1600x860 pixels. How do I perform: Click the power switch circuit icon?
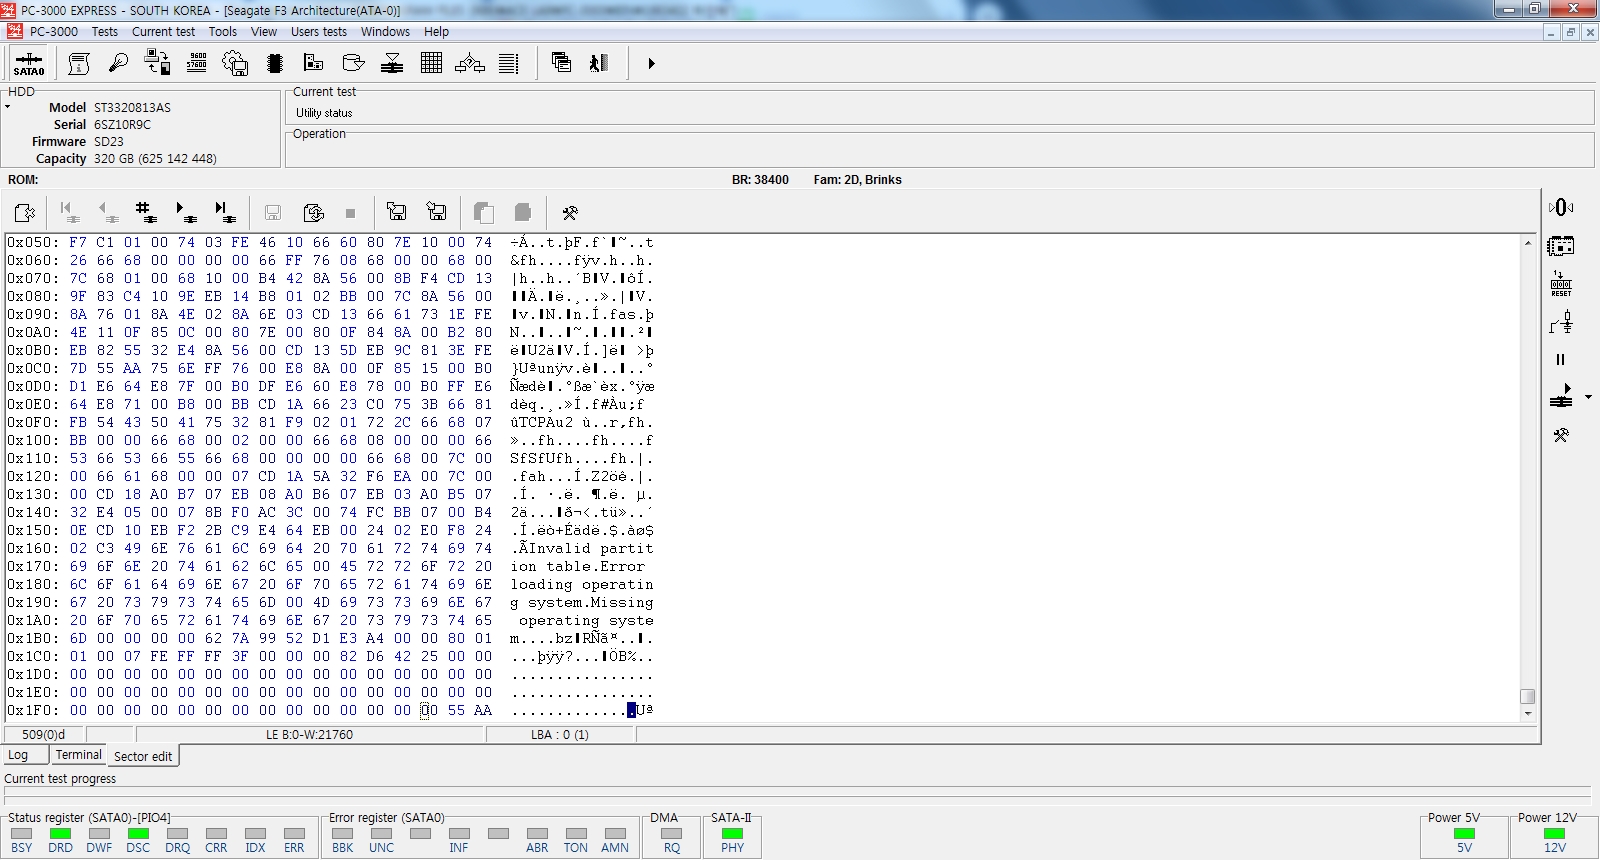[1561, 322]
